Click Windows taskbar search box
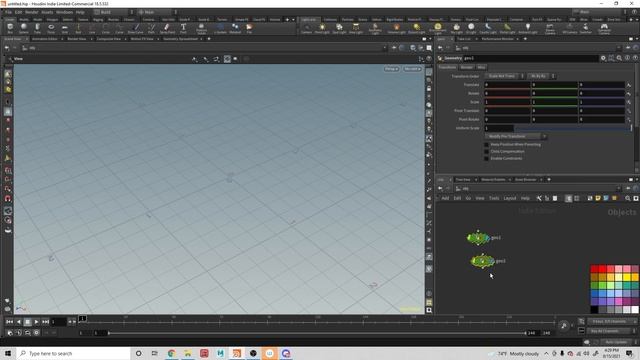The image size is (640, 360). [73, 353]
